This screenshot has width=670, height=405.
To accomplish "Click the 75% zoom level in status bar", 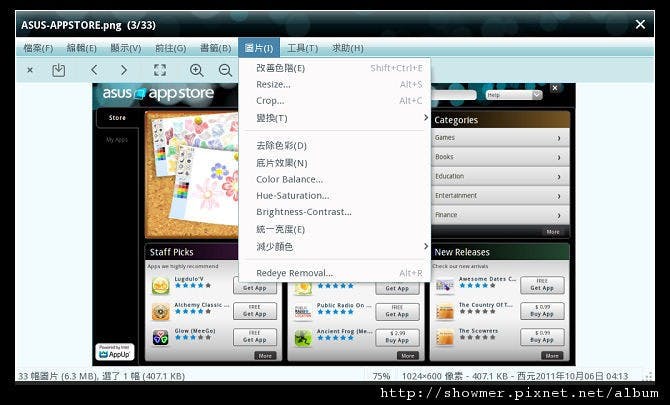I will coord(381,376).
